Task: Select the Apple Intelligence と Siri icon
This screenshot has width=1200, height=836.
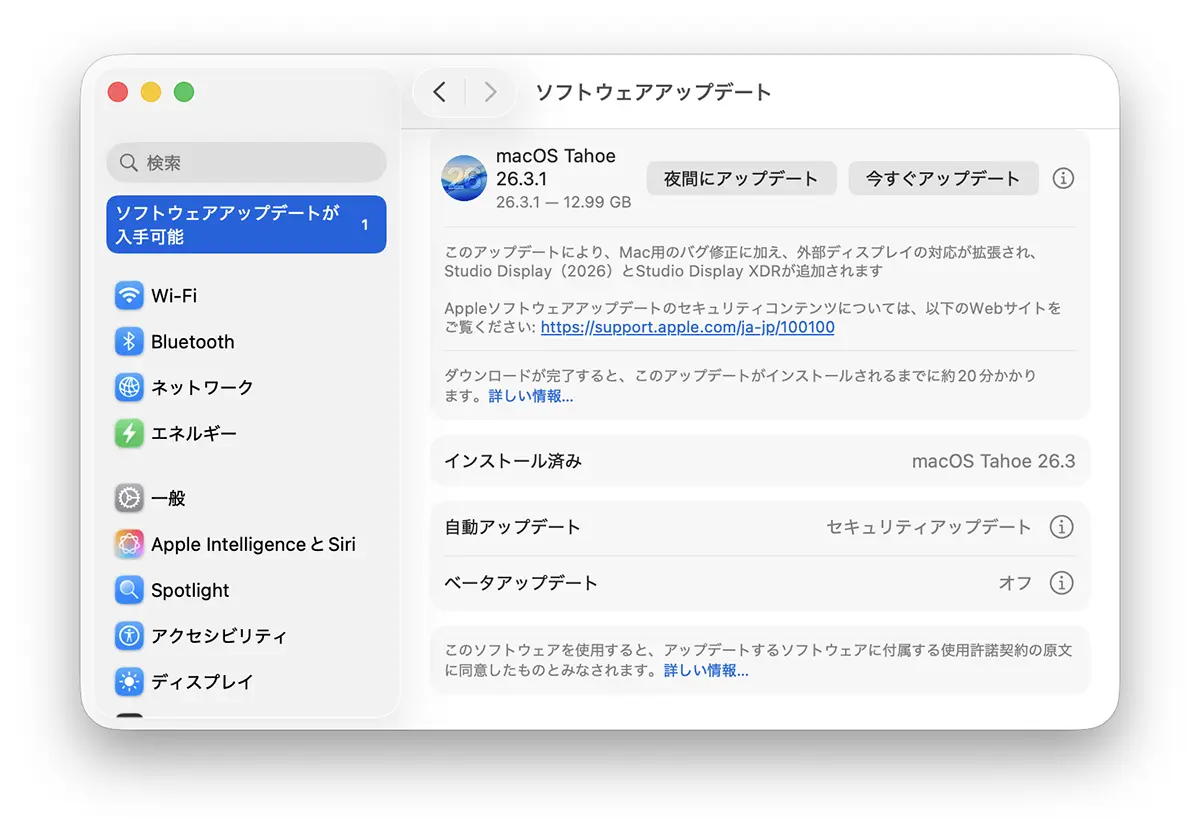Action: (x=128, y=544)
